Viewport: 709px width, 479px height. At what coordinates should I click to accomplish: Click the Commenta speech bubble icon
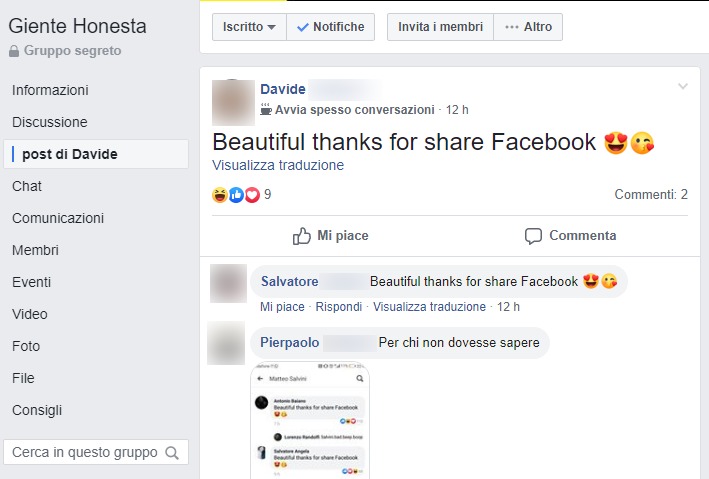[x=533, y=236]
